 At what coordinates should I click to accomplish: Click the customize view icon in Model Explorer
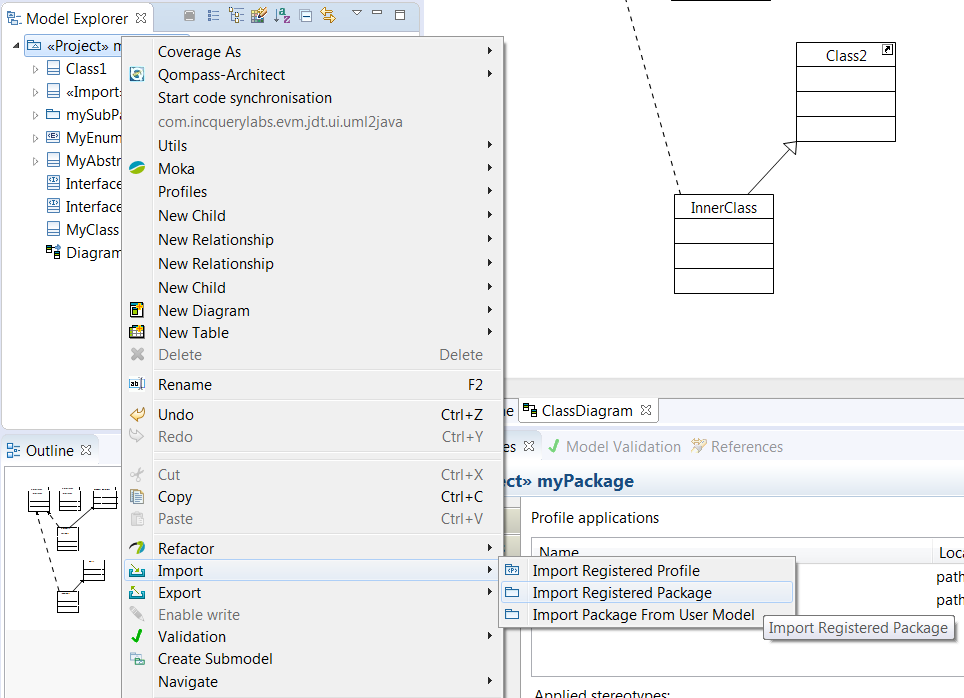point(259,15)
